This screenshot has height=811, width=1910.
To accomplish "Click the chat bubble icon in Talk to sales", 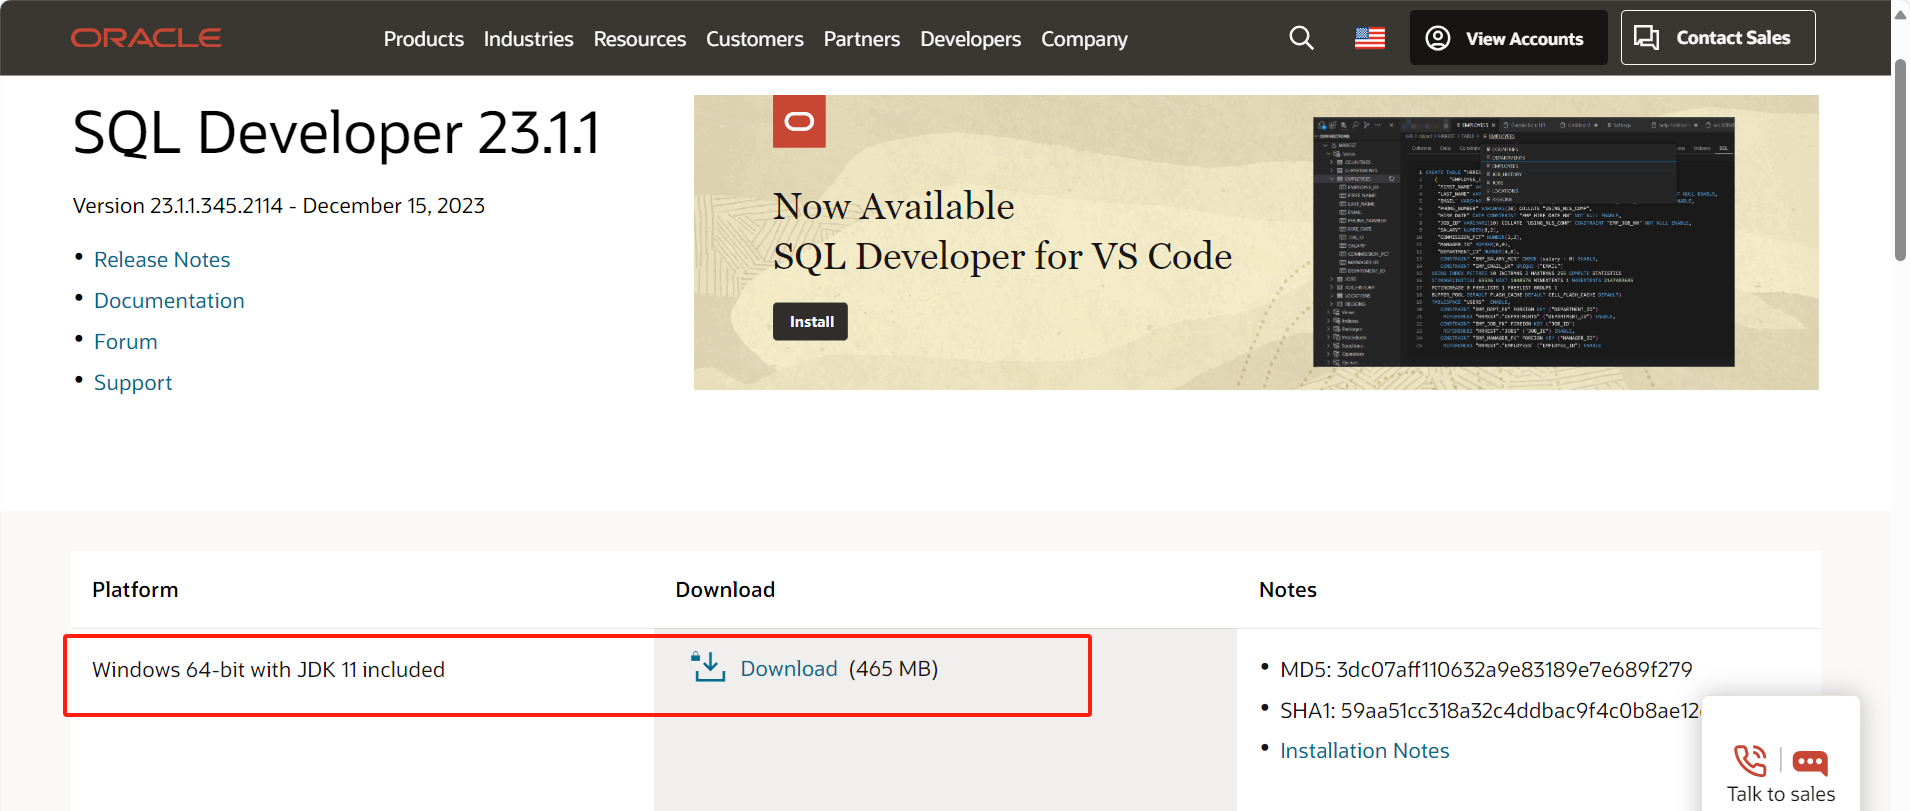I will [x=1810, y=763].
